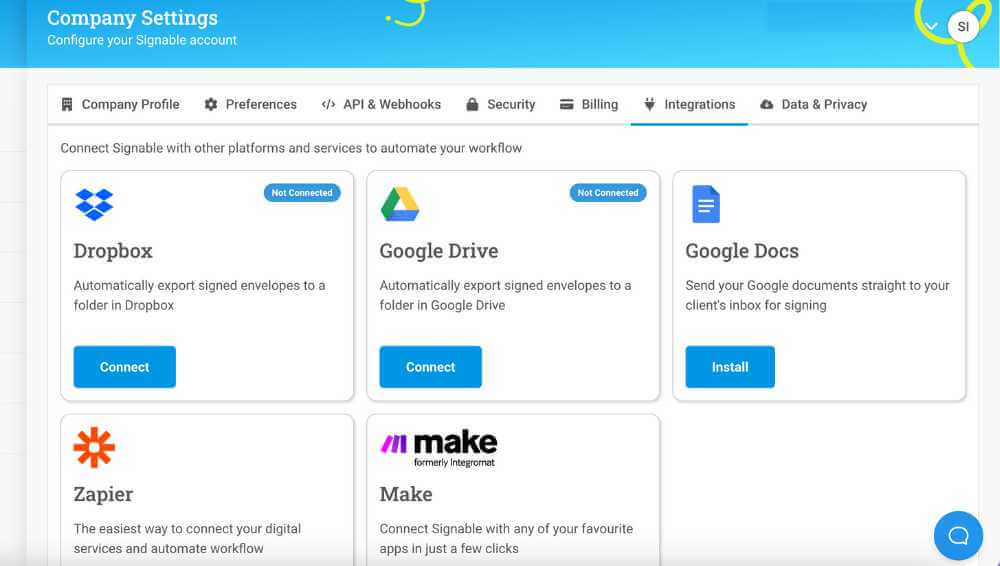Open the Company Profile tab
Viewport: 1000px width, 566px height.
(120, 104)
